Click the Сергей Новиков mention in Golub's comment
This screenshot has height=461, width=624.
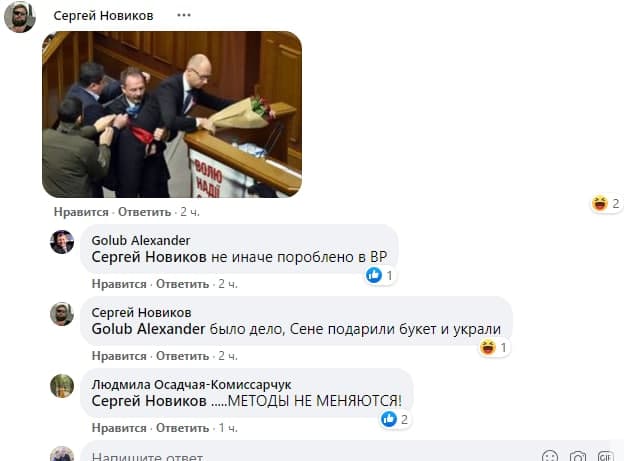tap(149, 257)
